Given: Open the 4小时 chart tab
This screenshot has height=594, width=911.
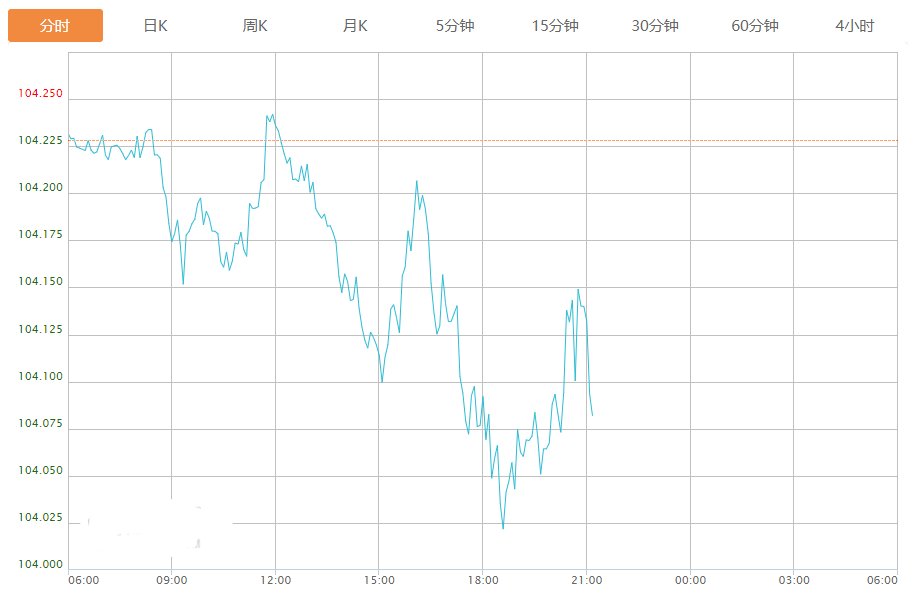Looking at the screenshot, I should (x=855, y=26).
